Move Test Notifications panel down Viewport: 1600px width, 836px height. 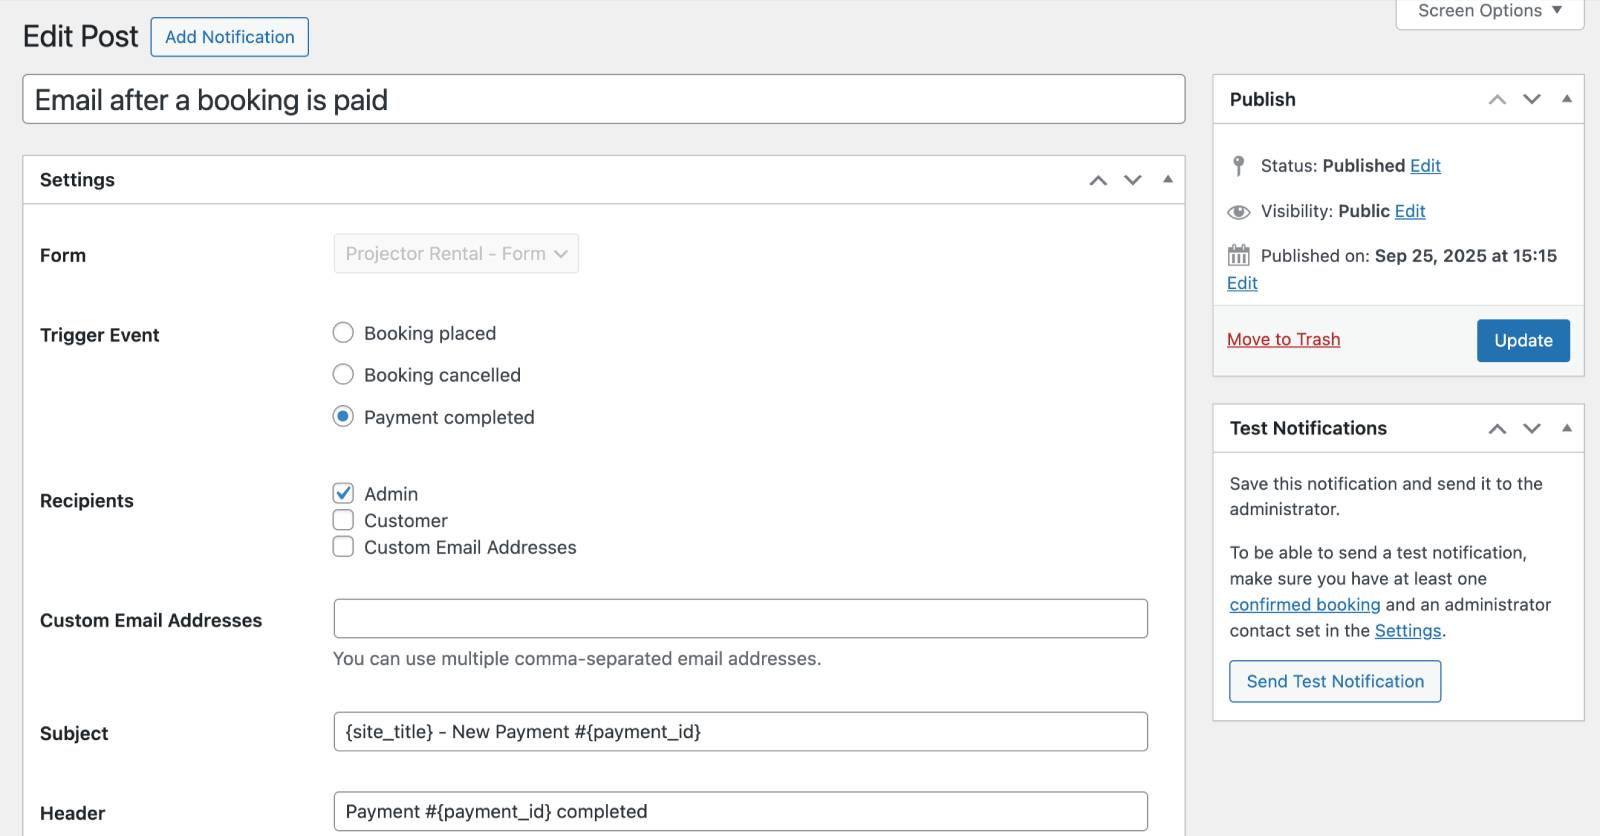pos(1531,428)
